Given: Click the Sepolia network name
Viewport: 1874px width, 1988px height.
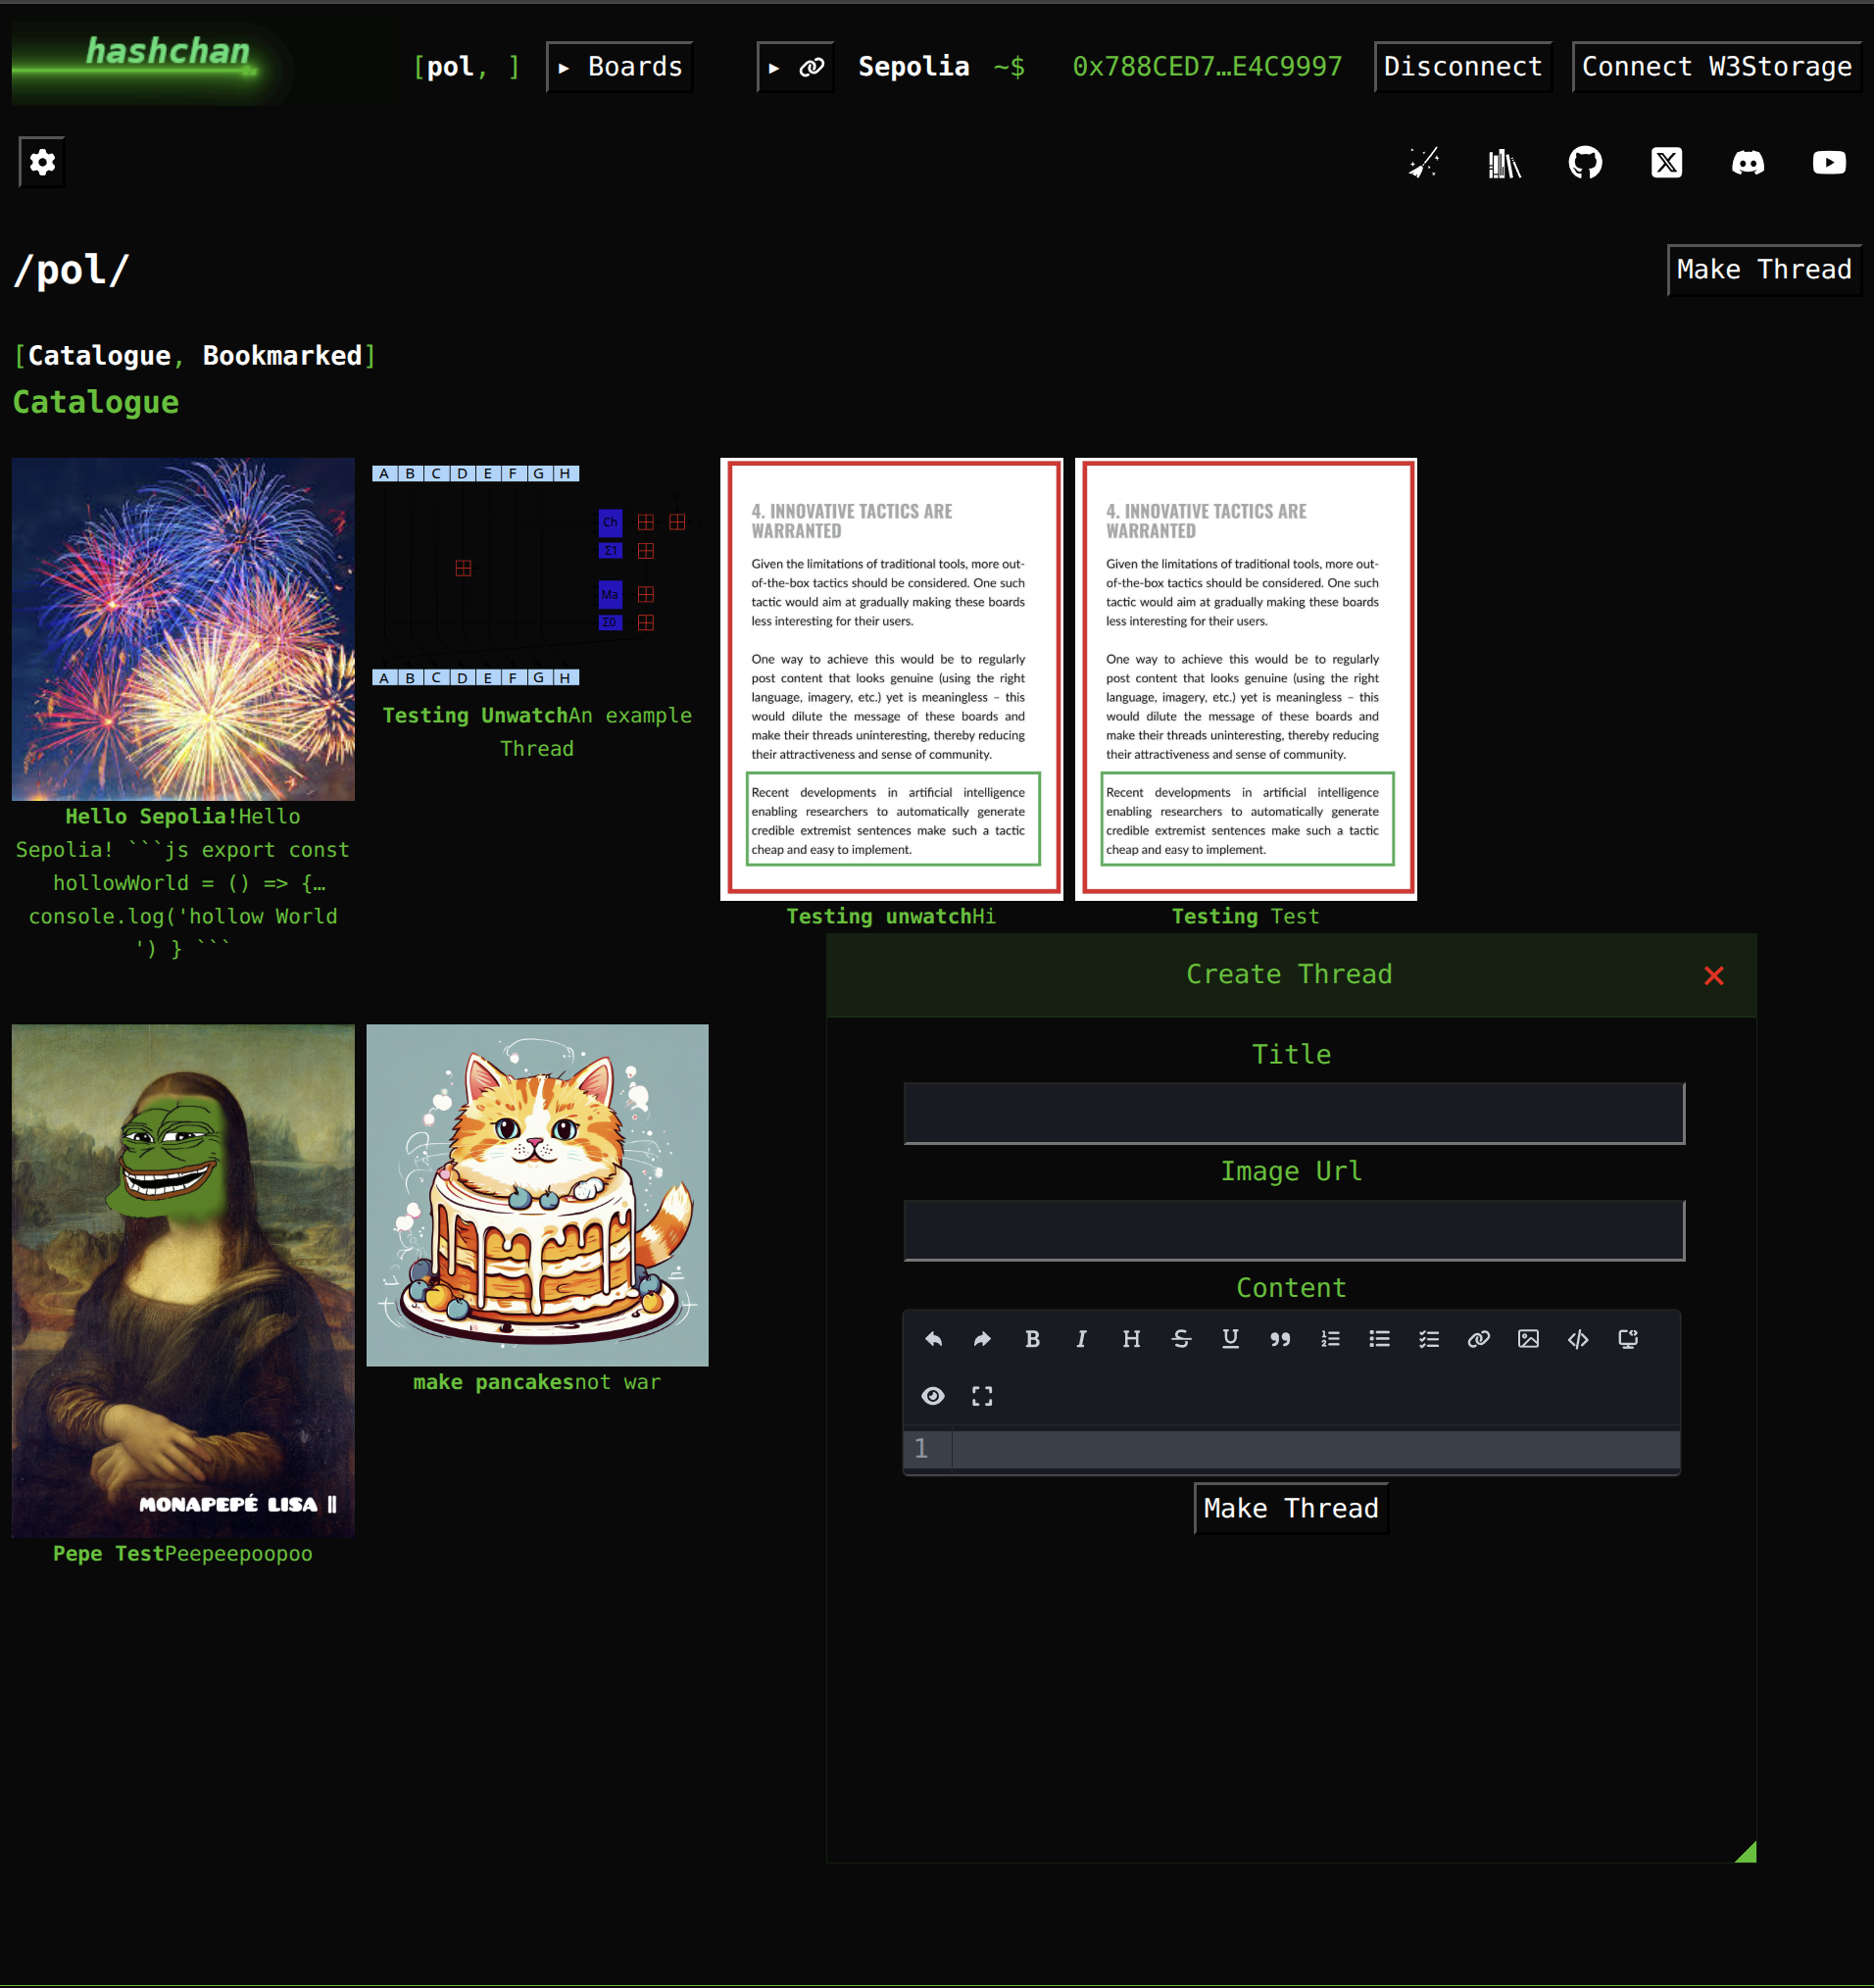Looking at the screenshot, I should (914, 67).
